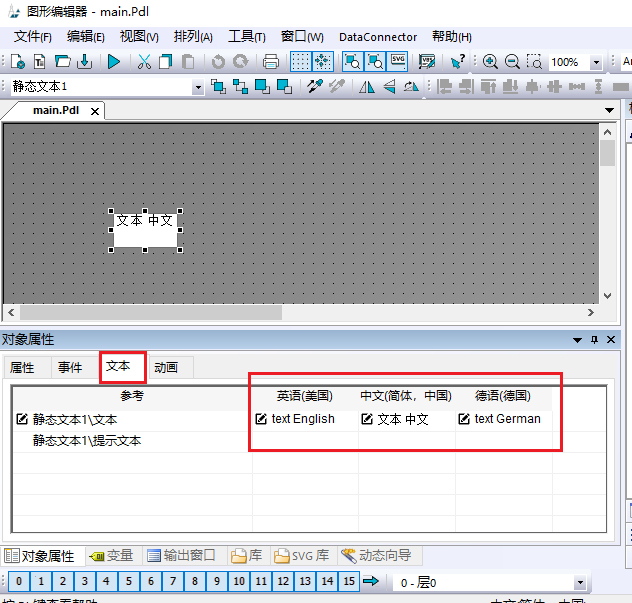Cut selection with the scissors icon

coord(144,62)
